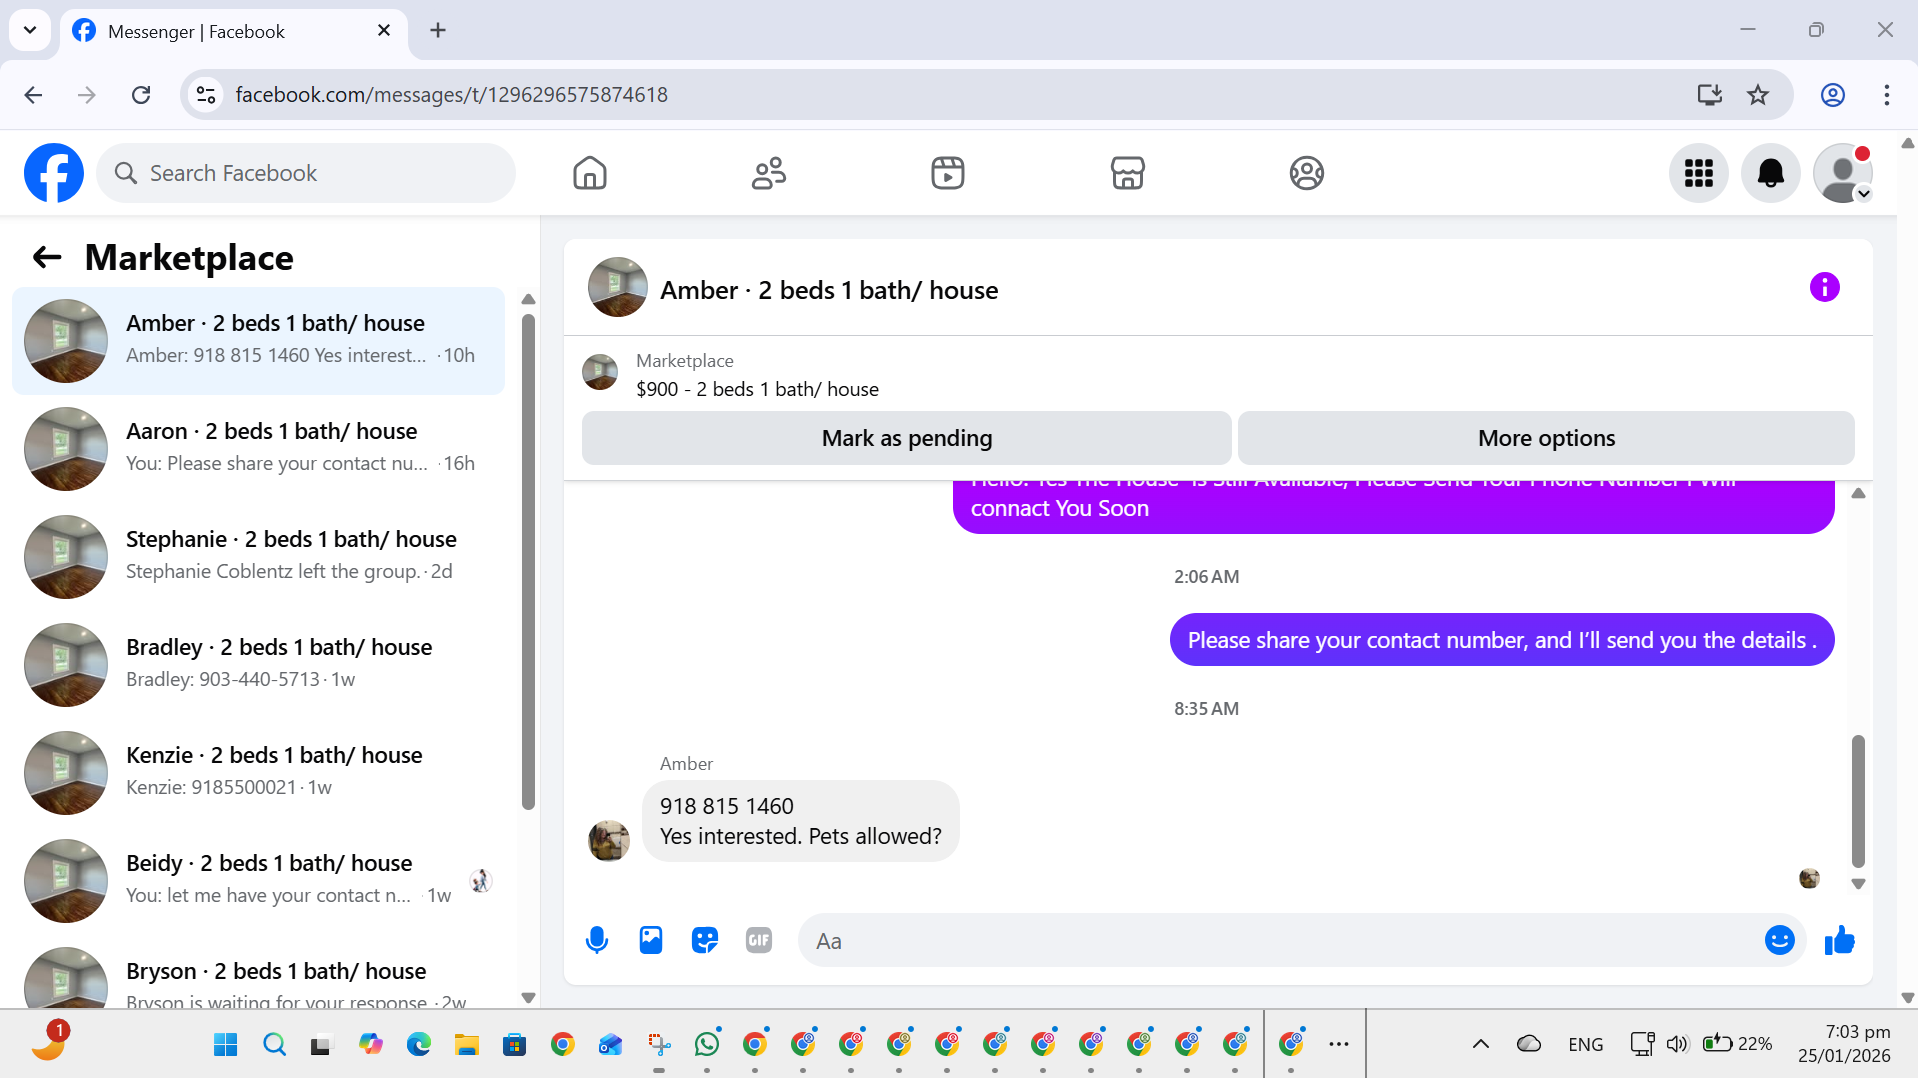
Task: Select the Messenger | Facebook tab
Action: (x=234, y=31)
